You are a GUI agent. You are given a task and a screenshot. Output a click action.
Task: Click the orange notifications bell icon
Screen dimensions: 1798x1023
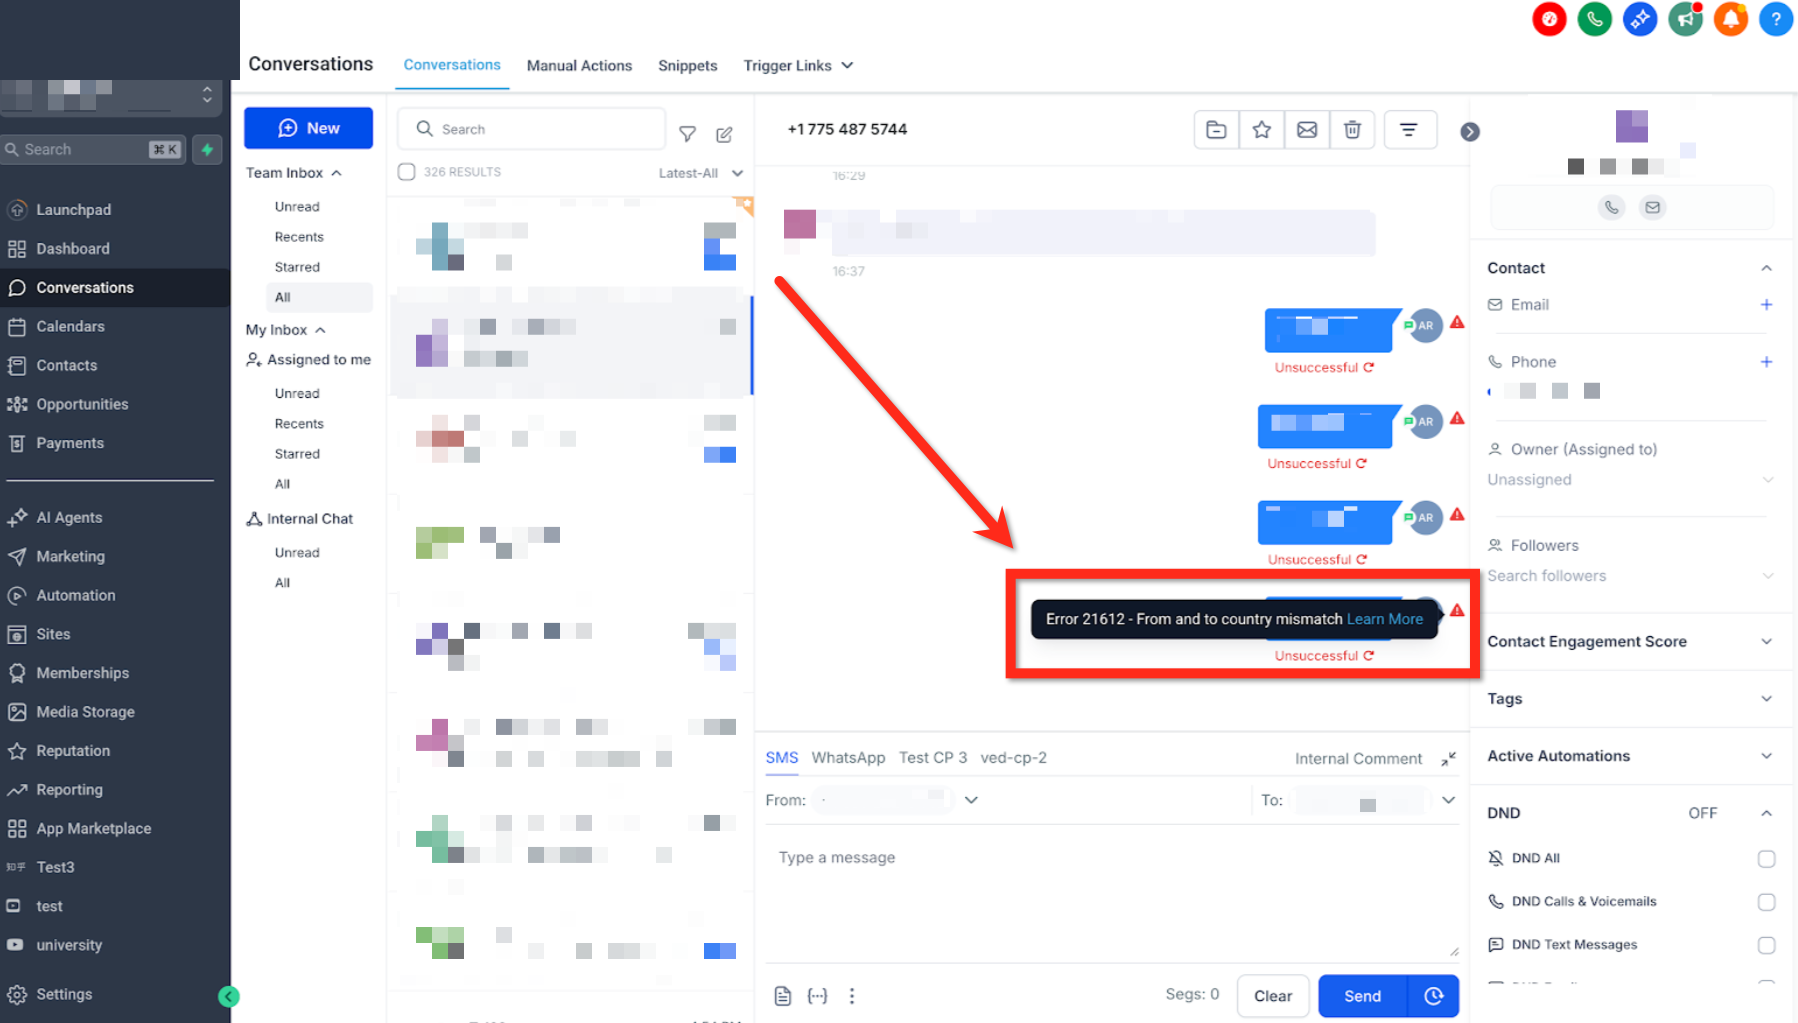pos(1731,19)
